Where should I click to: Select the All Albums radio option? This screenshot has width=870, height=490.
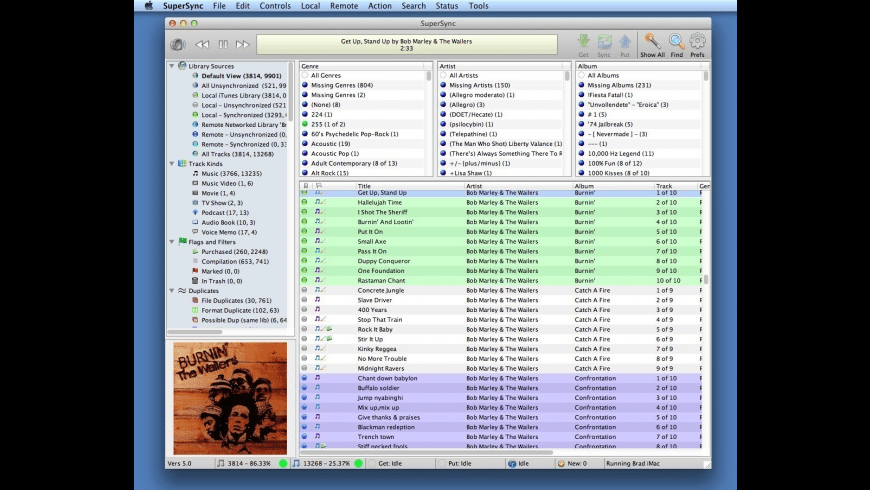580,75
